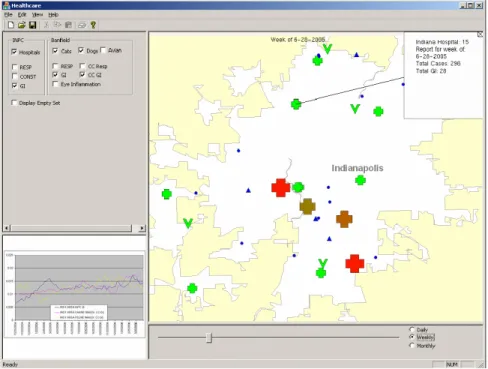This screenshot has width=488, height=369.
Task: Click the Banfield group label
Action: coord(60,40)
